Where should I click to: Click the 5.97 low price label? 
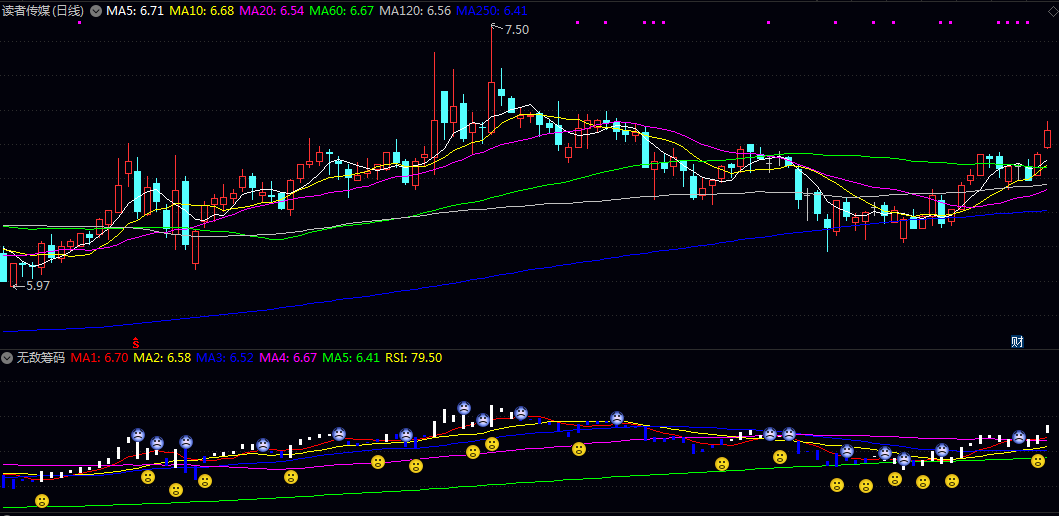coord(37,286)
